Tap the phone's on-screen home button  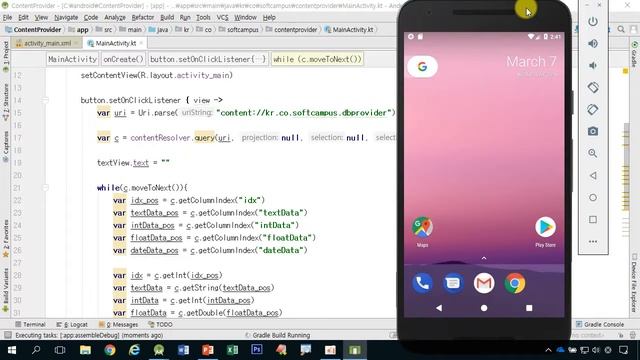point(484,308)
